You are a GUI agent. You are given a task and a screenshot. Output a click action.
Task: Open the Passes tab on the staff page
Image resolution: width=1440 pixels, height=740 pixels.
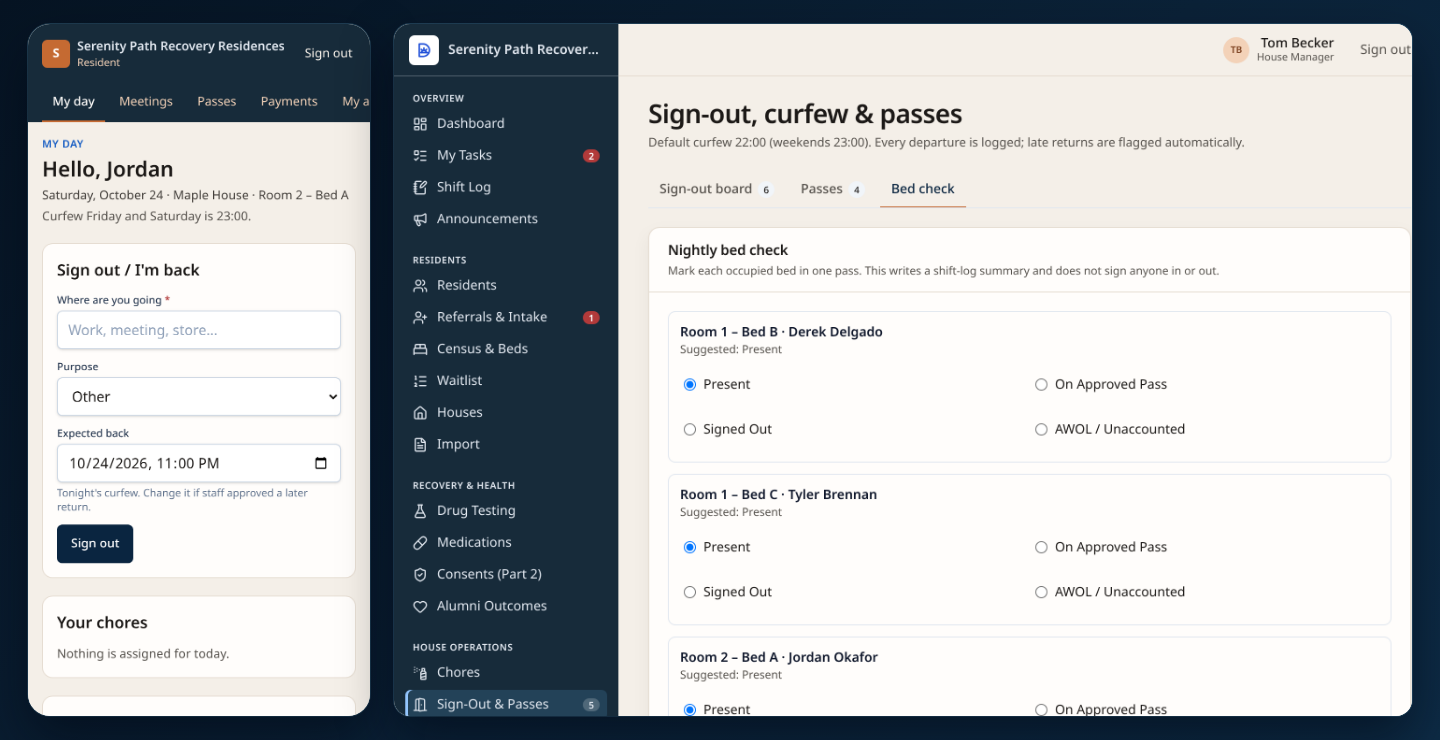point(831,189)
